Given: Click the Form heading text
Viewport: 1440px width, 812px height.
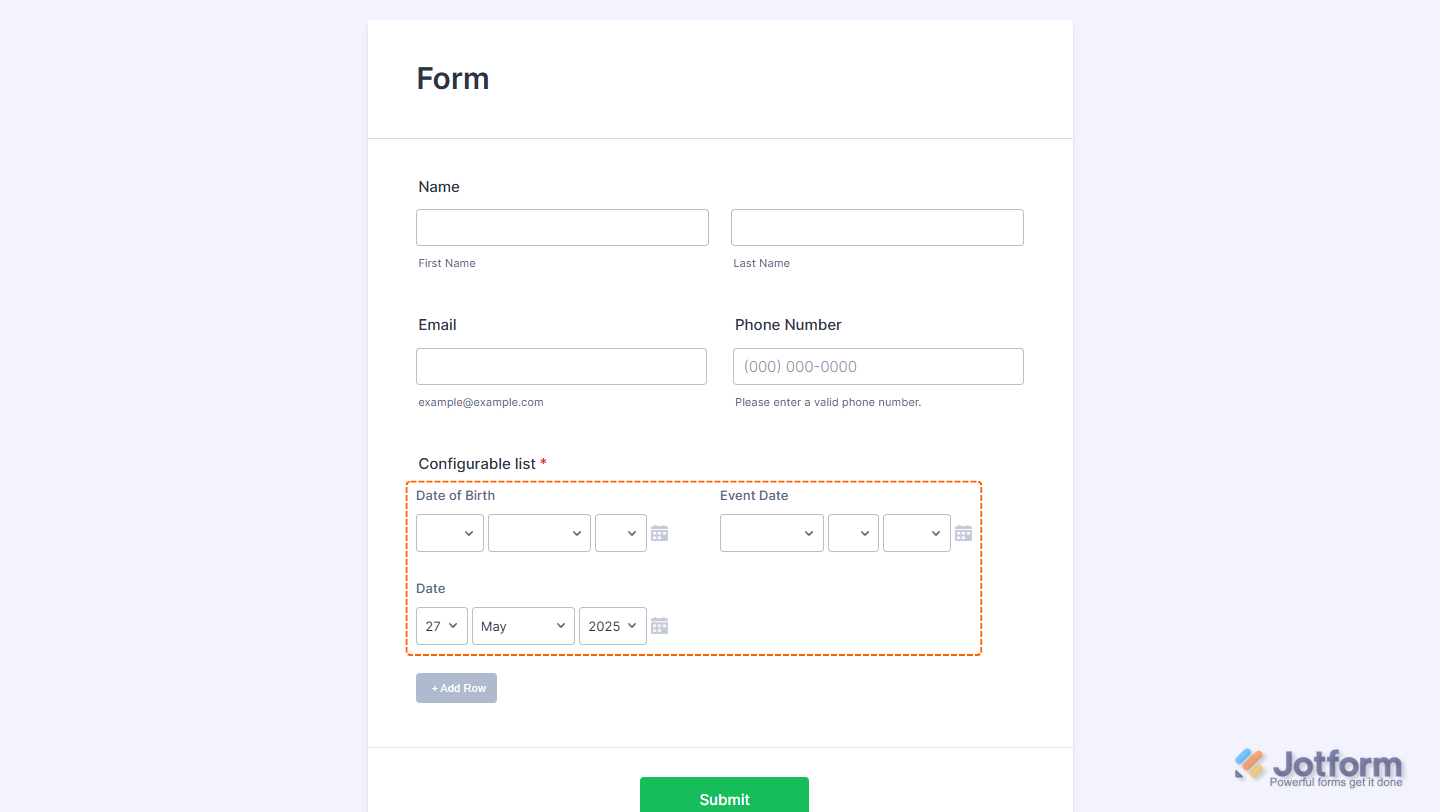Looking at the screenshot, I should [x=453, y=79].
